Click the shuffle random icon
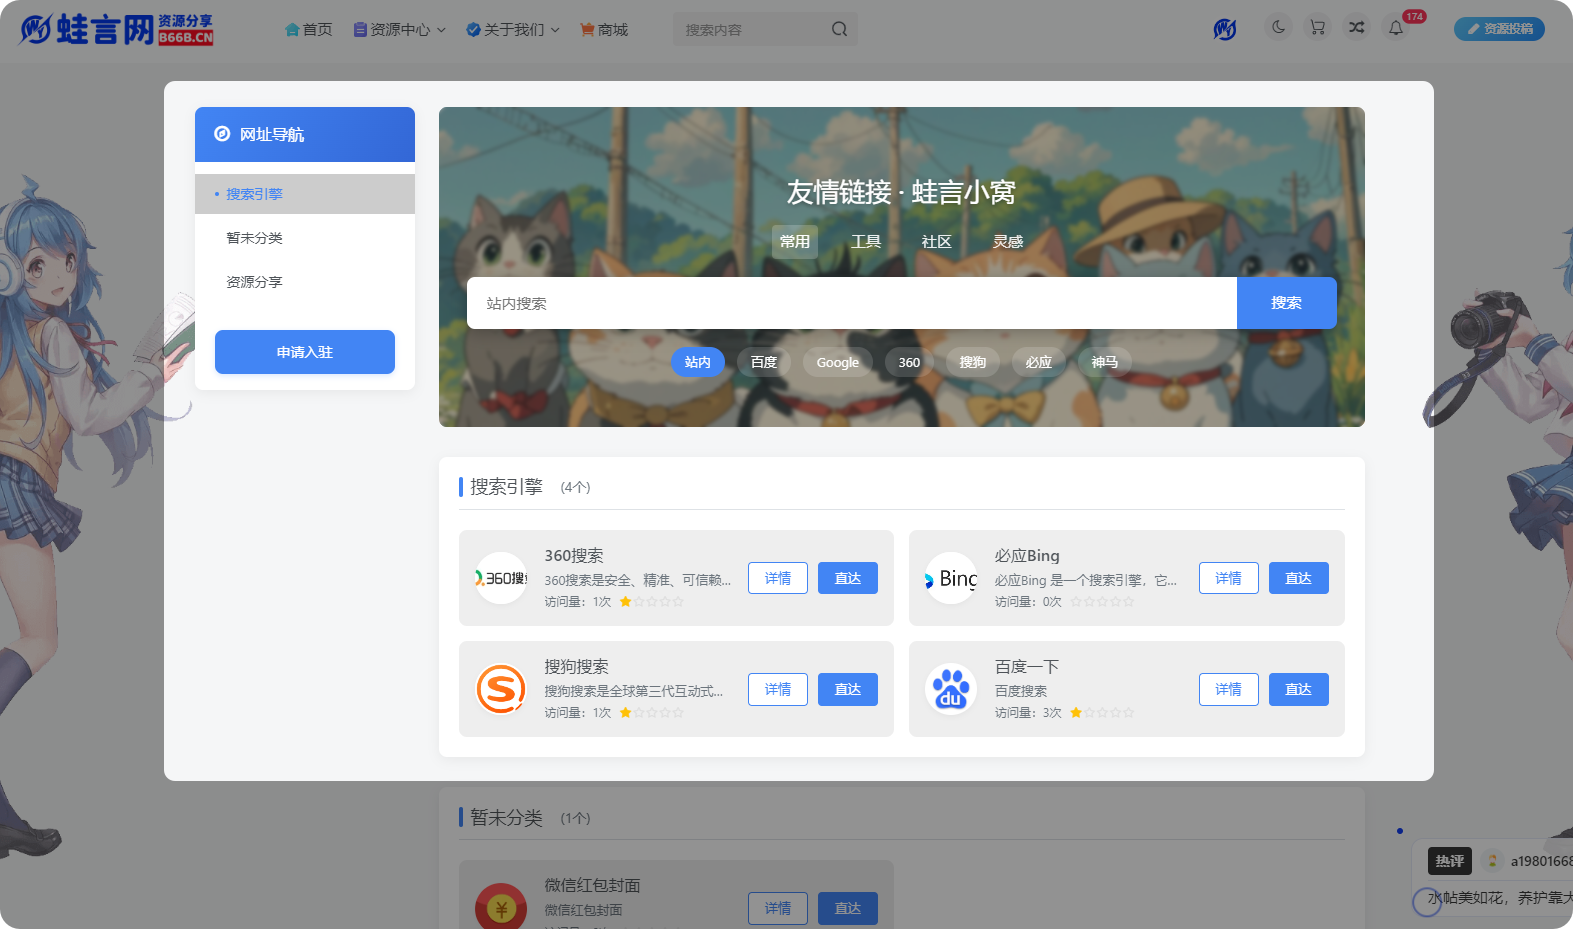The width and height of the screenshot is (1573, 929). point(1357,28)
